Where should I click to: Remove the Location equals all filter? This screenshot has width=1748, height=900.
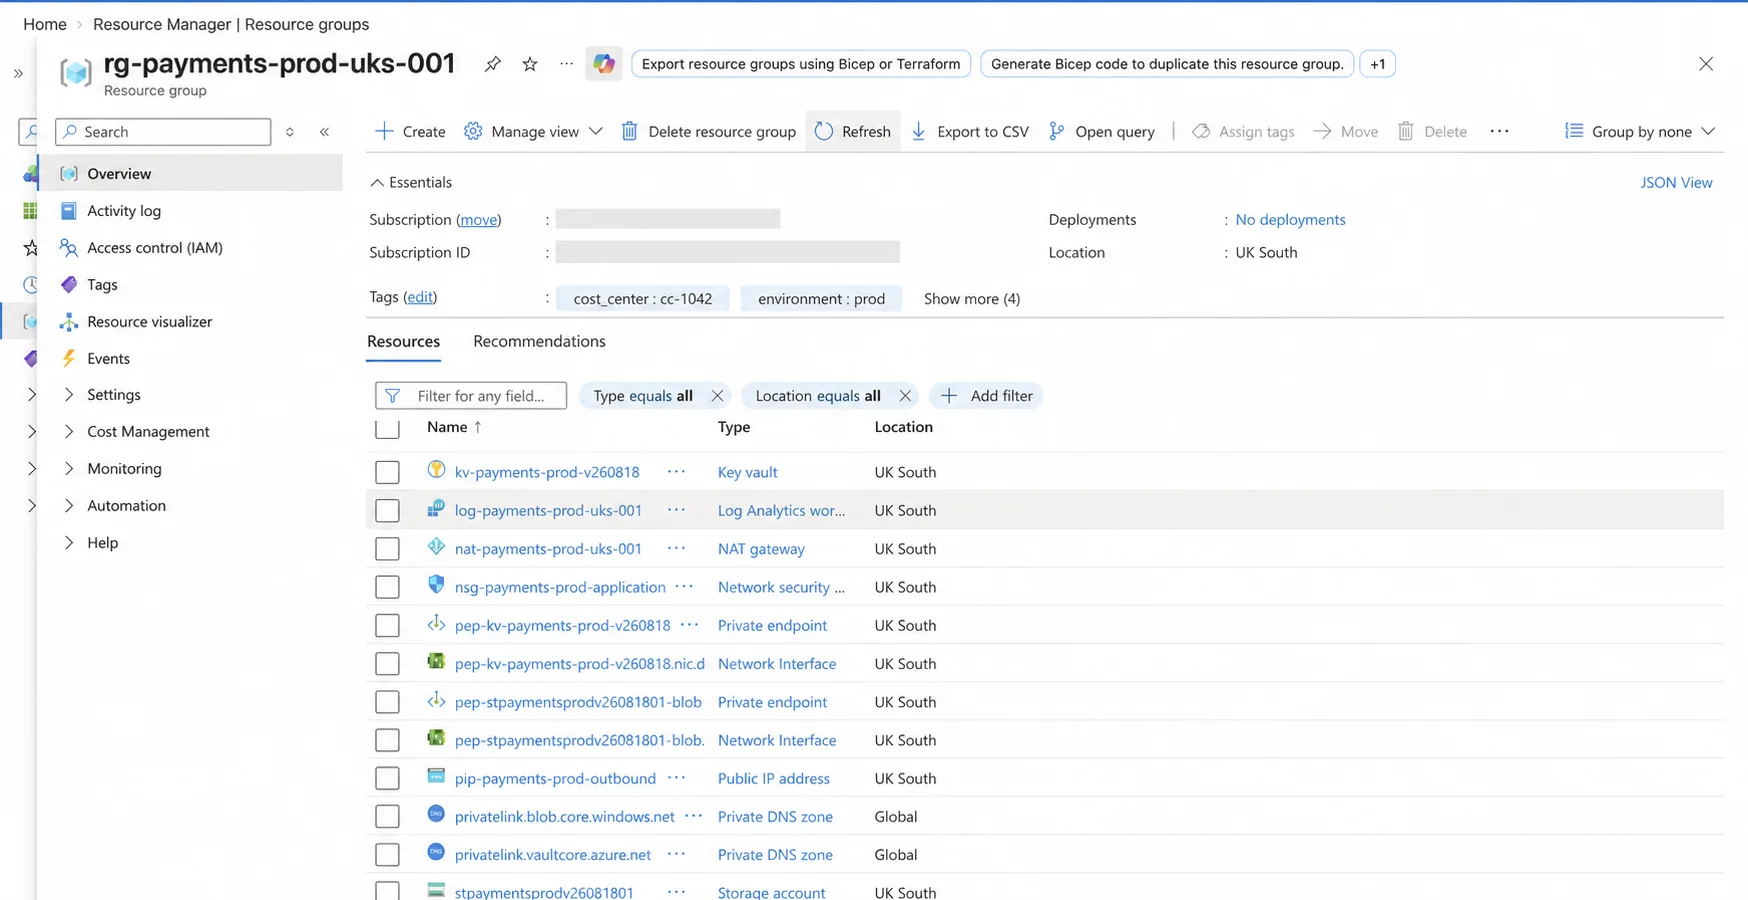coord(905,396)
